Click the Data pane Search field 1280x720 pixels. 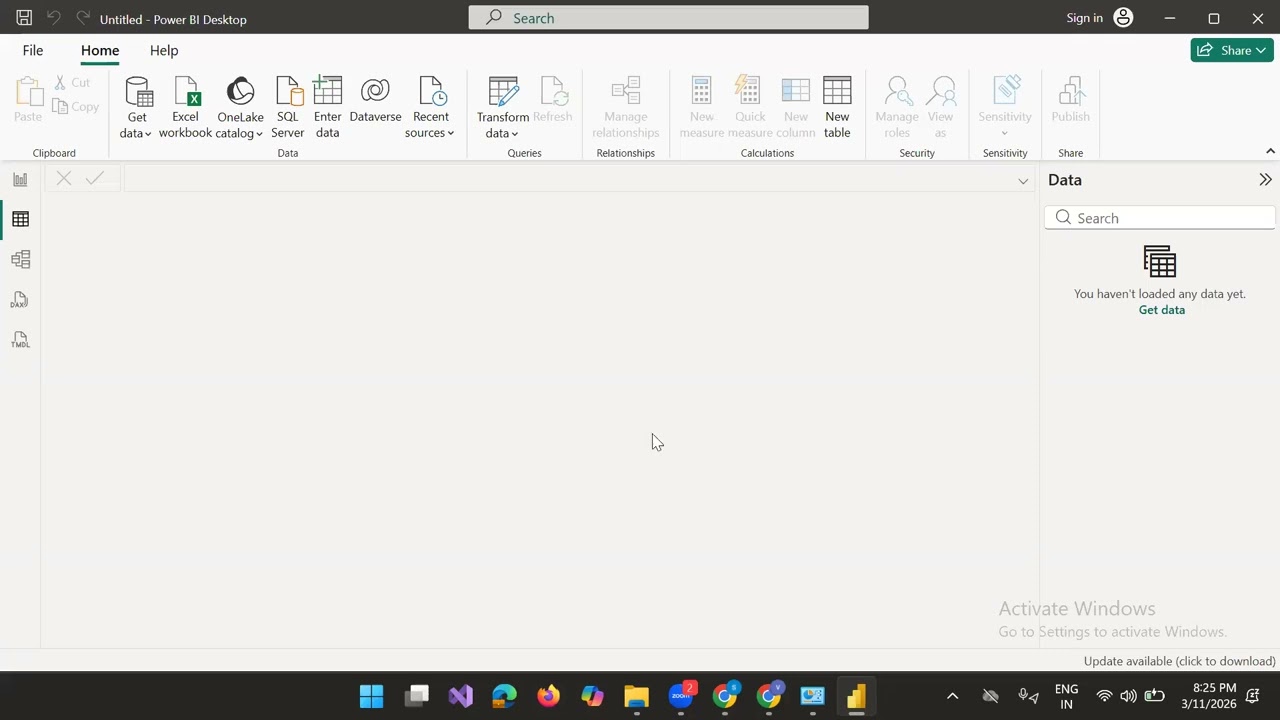1160,218
